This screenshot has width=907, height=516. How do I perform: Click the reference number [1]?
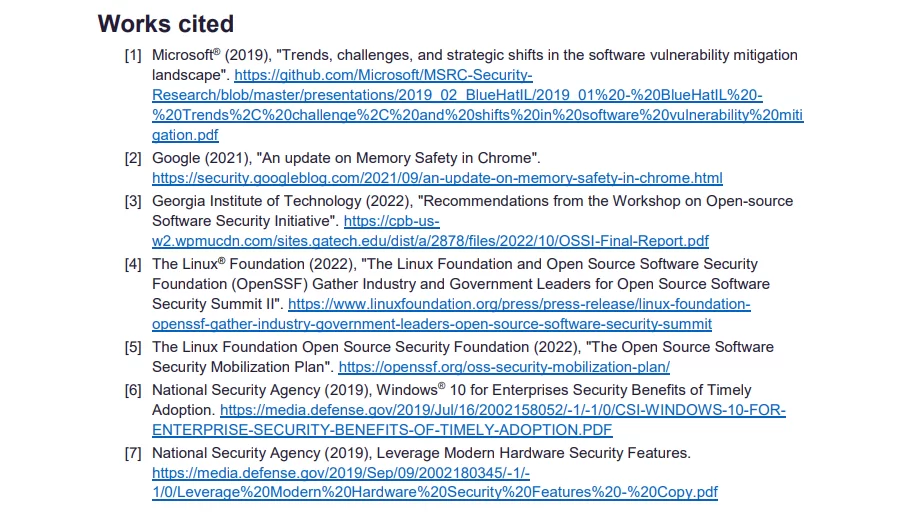click(x=133, y=56)
